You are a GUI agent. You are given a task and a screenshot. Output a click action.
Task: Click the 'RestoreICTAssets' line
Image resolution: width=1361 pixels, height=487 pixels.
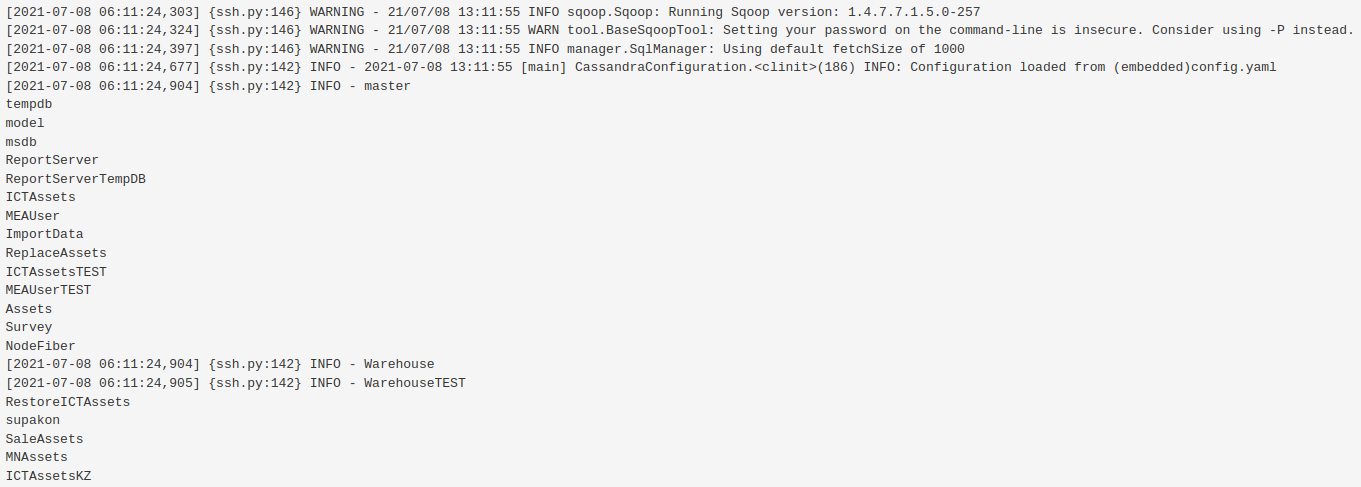point(68,402)
